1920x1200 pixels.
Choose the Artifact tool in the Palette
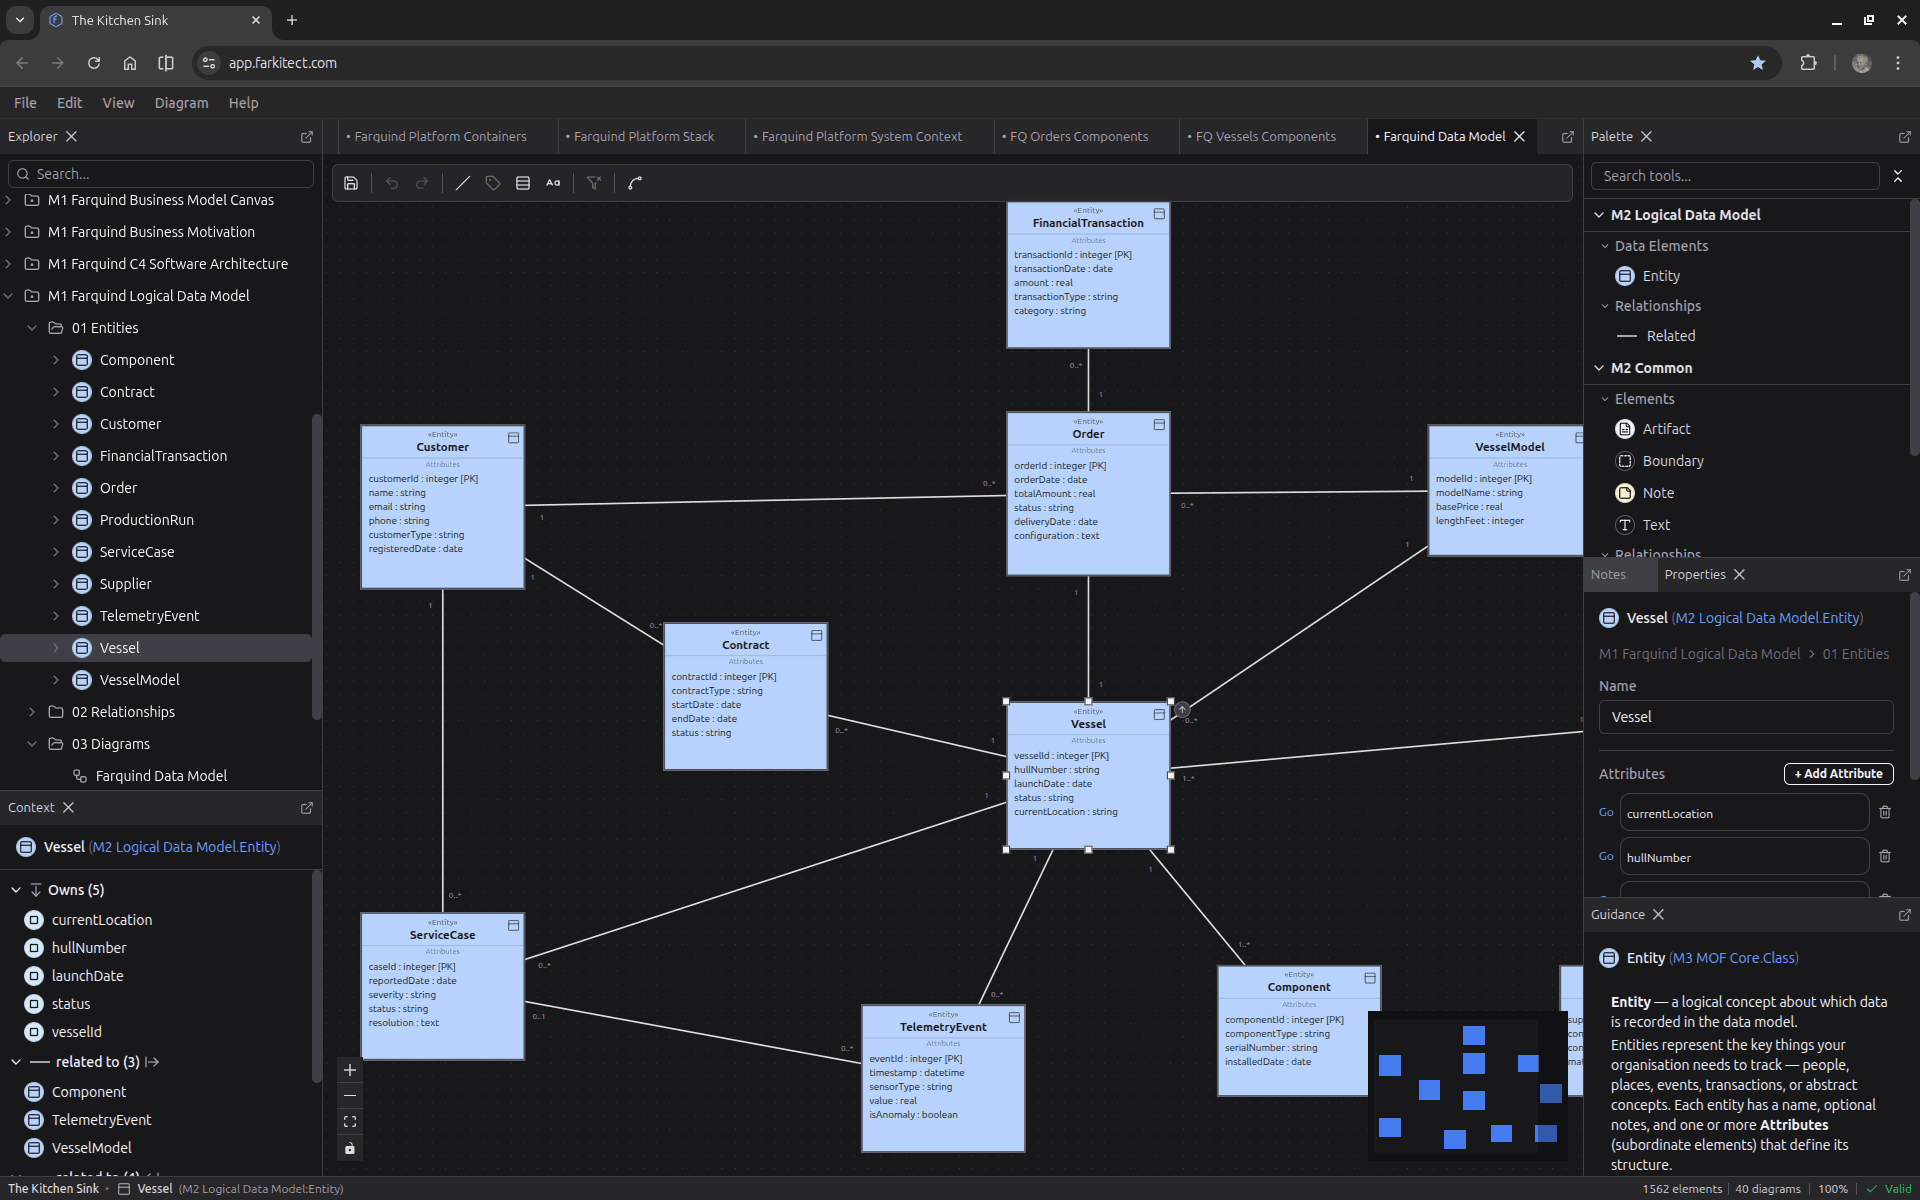1666,429
